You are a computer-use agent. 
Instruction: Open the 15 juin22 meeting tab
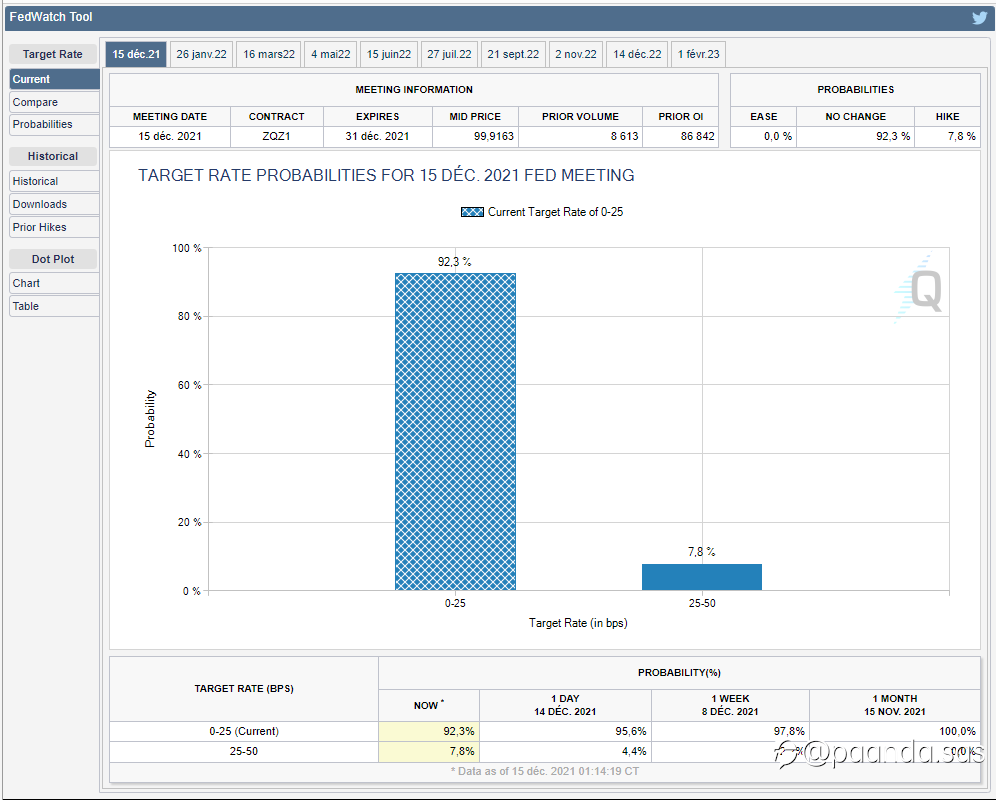(x=389, y=54)
